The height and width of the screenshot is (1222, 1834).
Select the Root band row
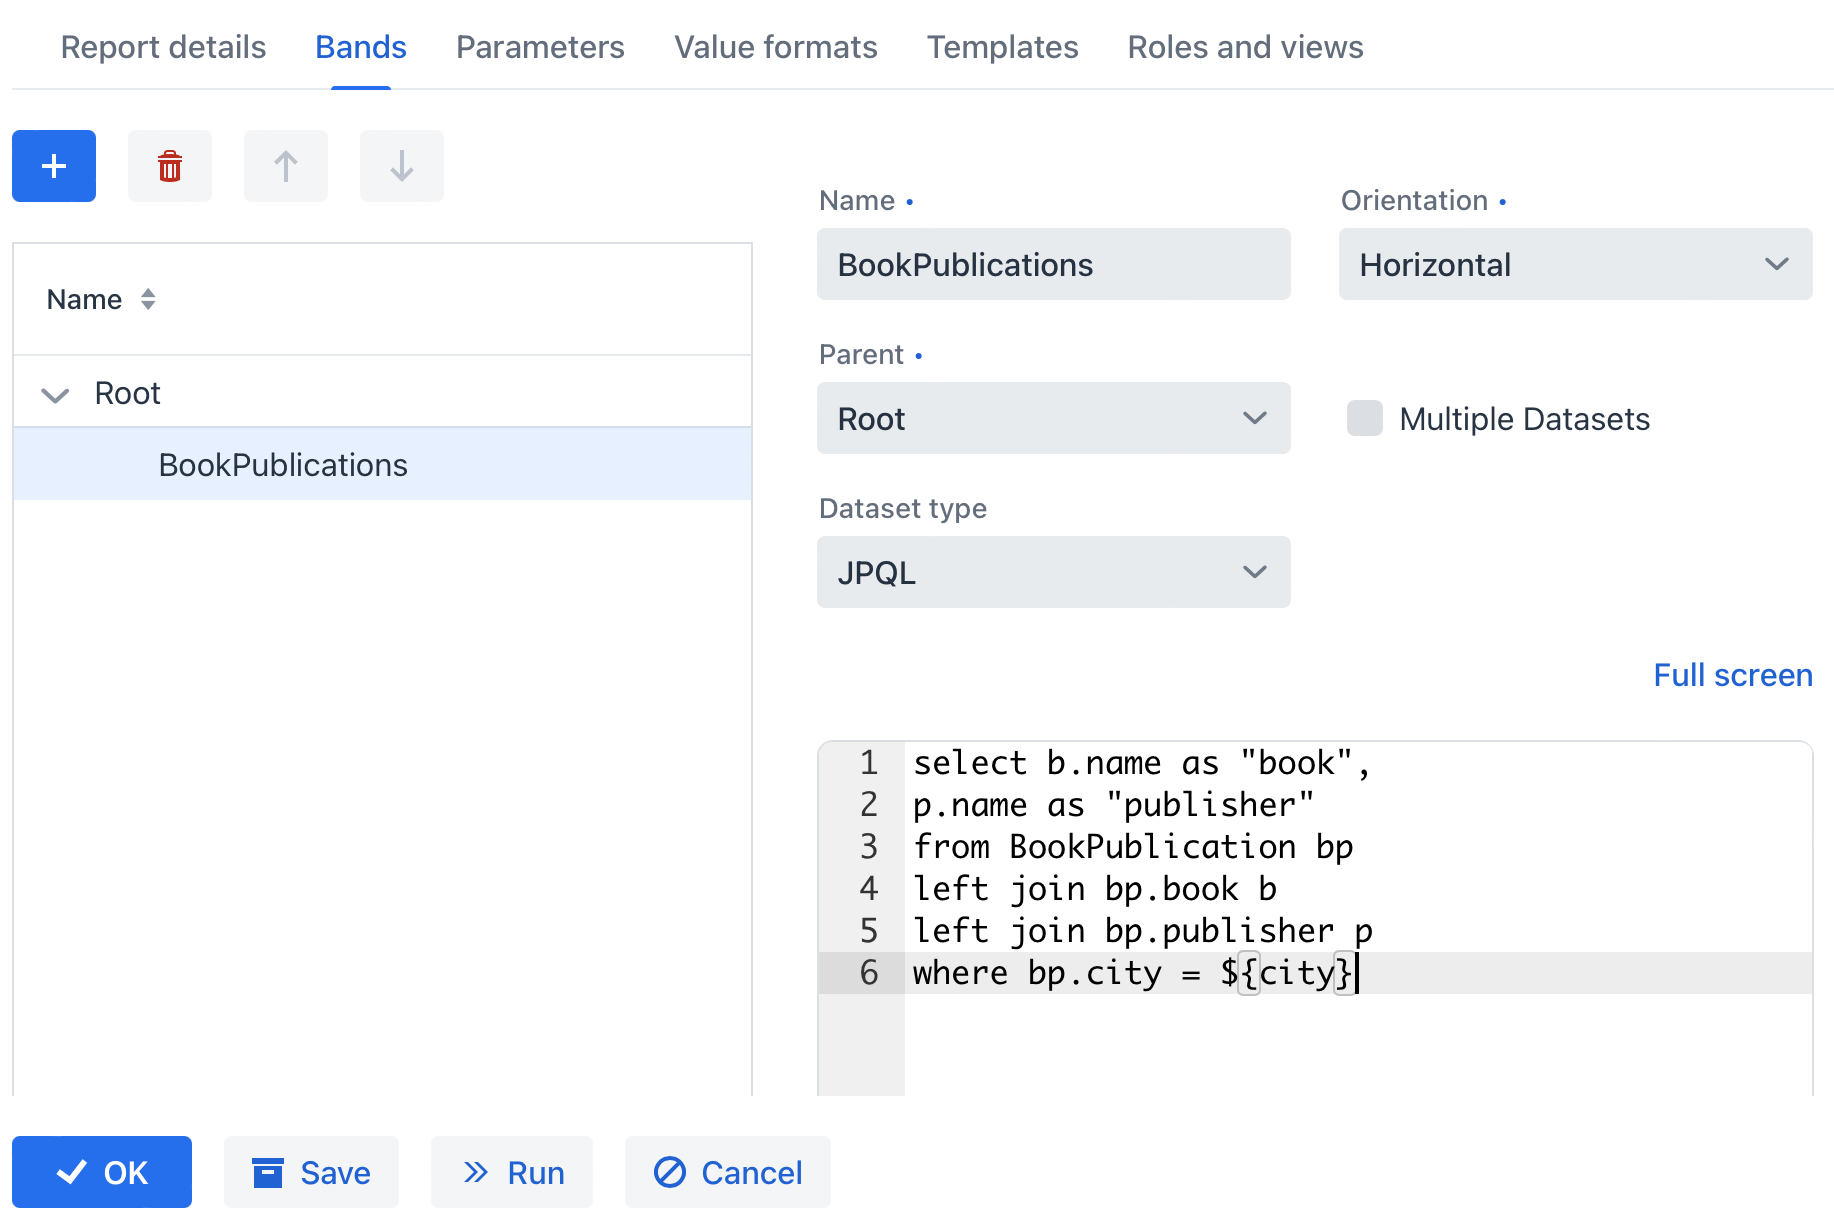tap(382, 392)
